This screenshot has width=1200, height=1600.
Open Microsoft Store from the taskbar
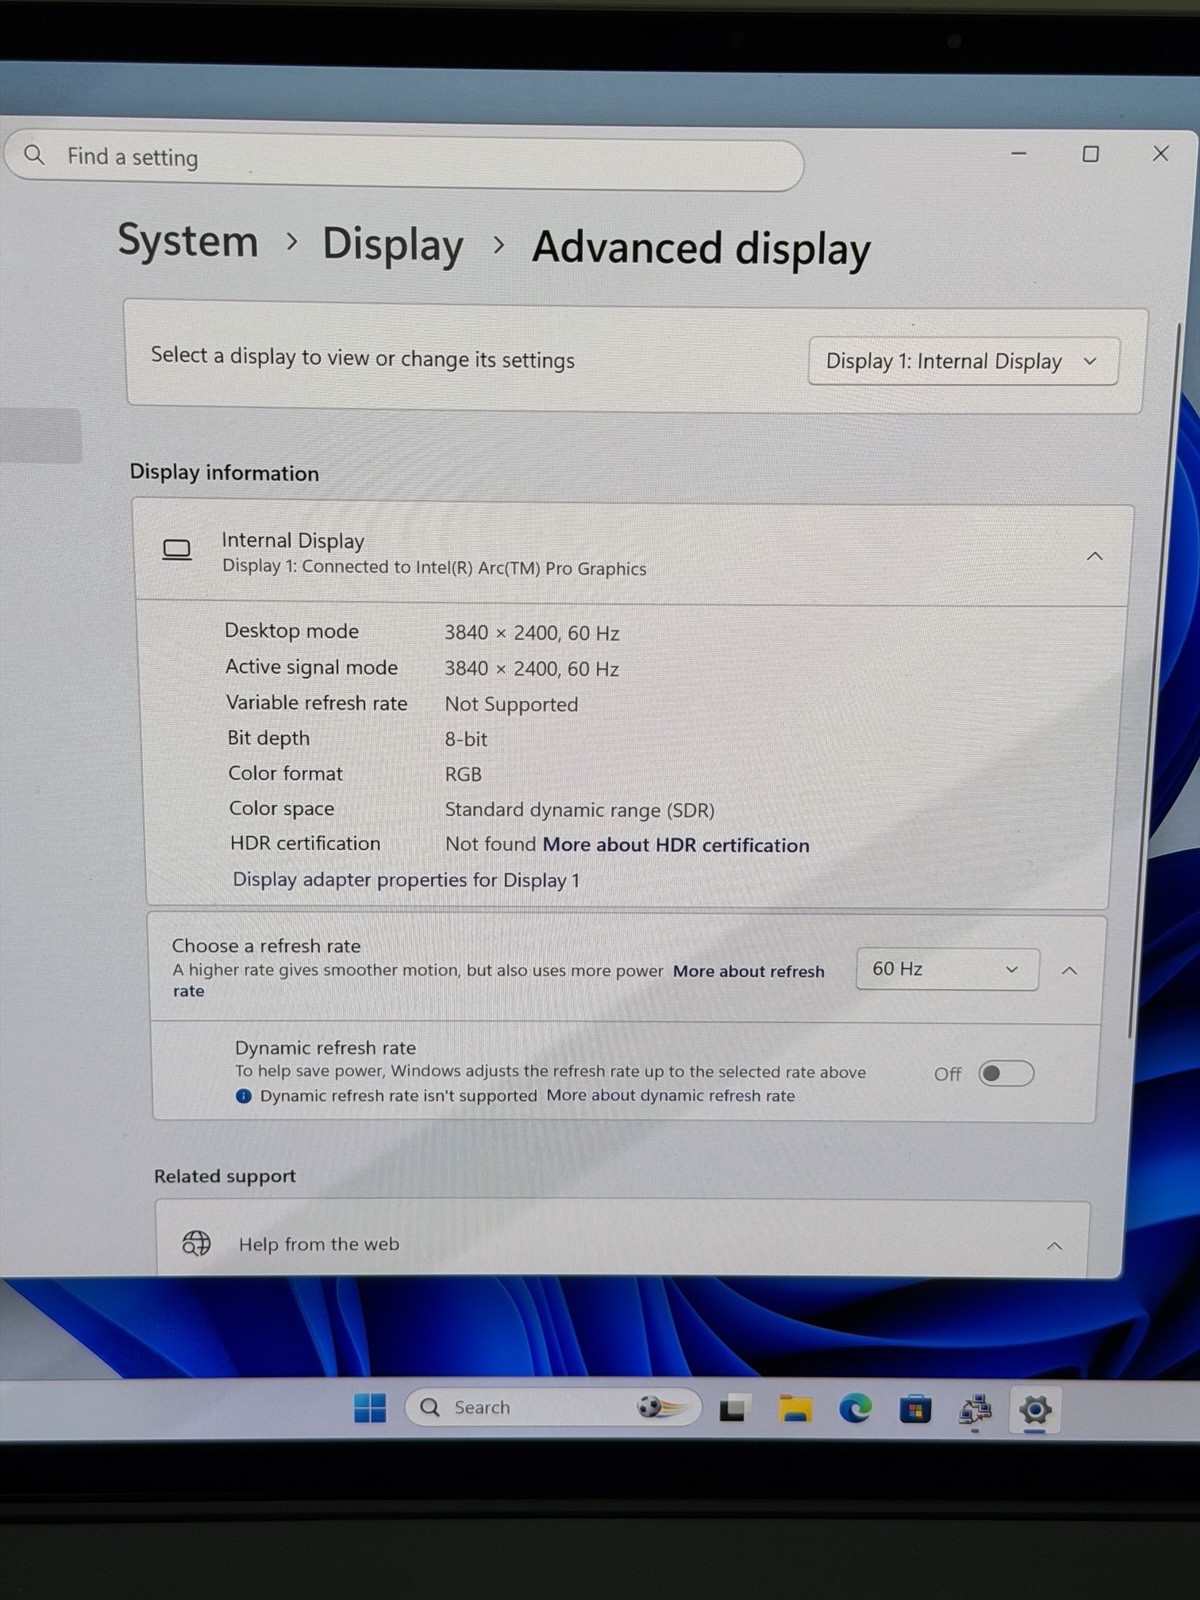click(x=915, y=1410)
